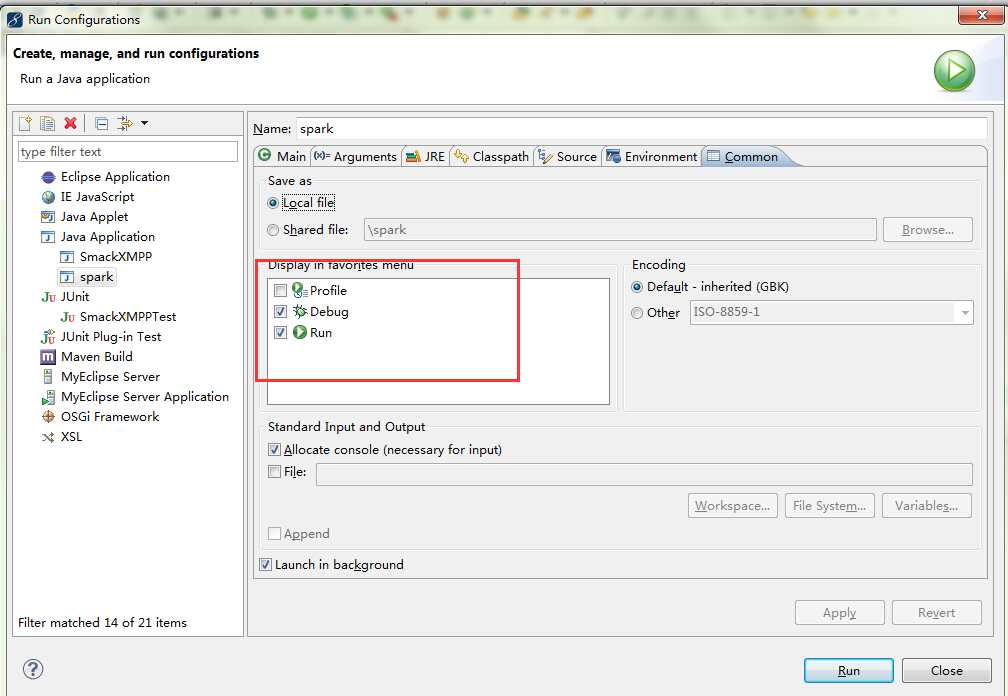Close the window with the red X
The image size is (1008, 696).
(981, 15)
